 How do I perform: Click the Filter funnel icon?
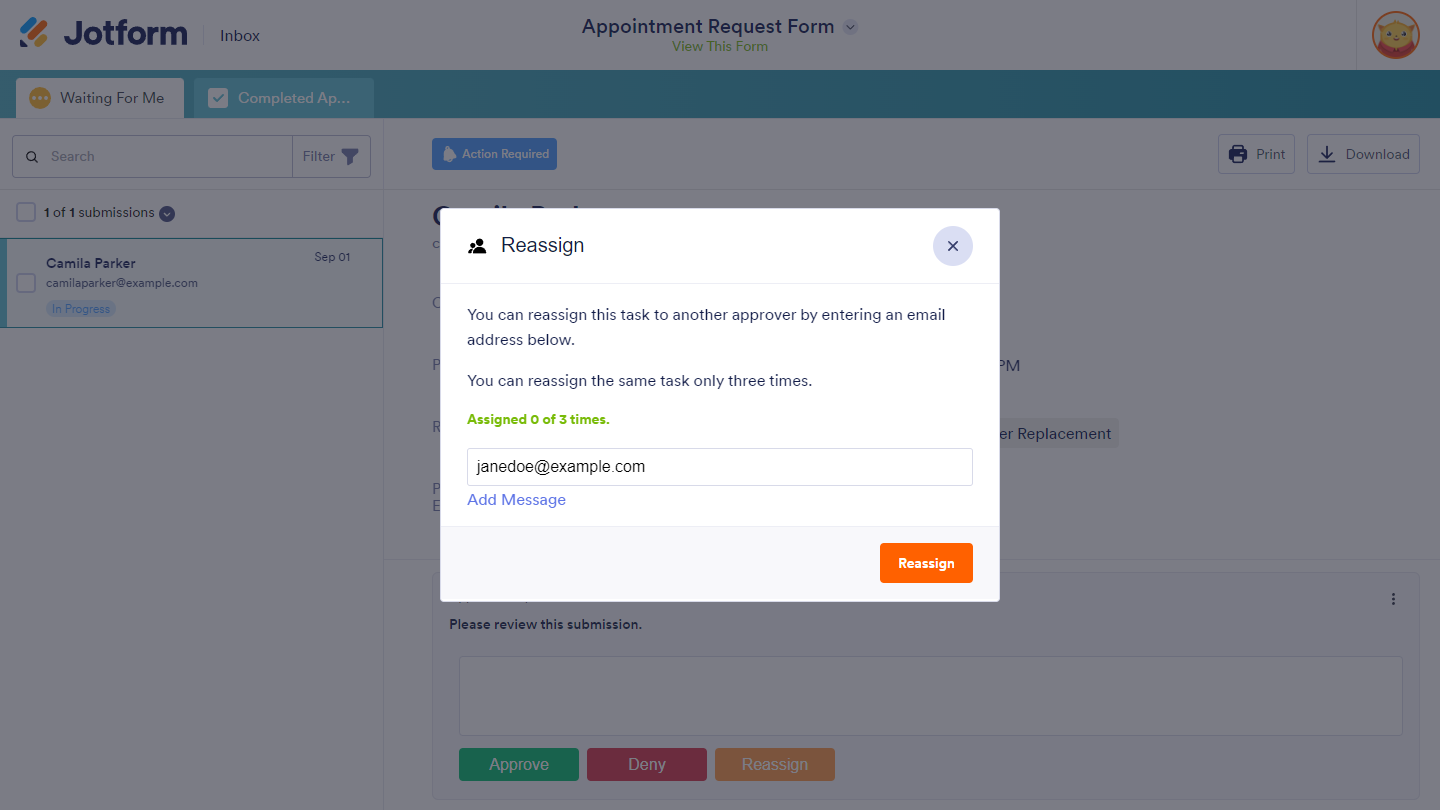(349, 157)
